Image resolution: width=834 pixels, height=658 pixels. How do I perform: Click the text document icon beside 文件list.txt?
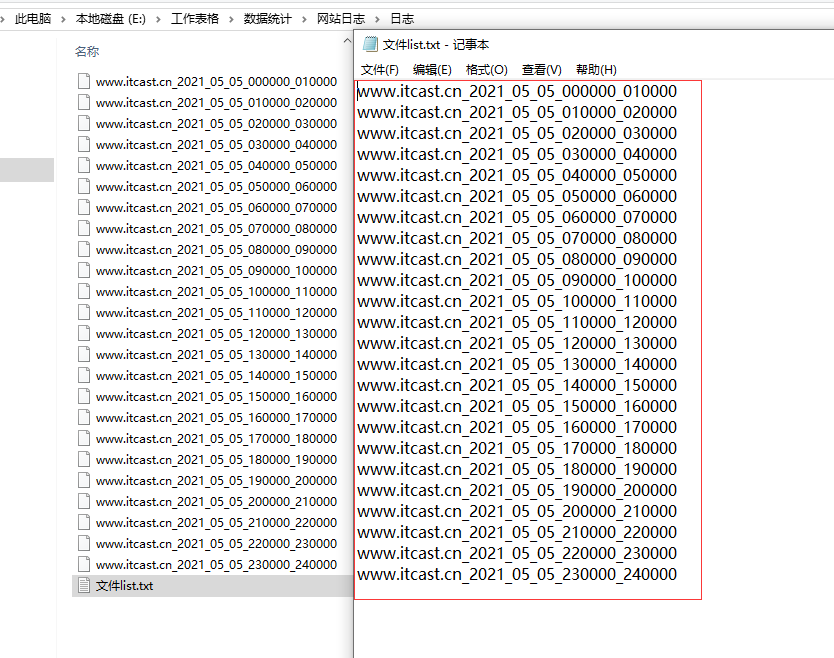(84, 585)
